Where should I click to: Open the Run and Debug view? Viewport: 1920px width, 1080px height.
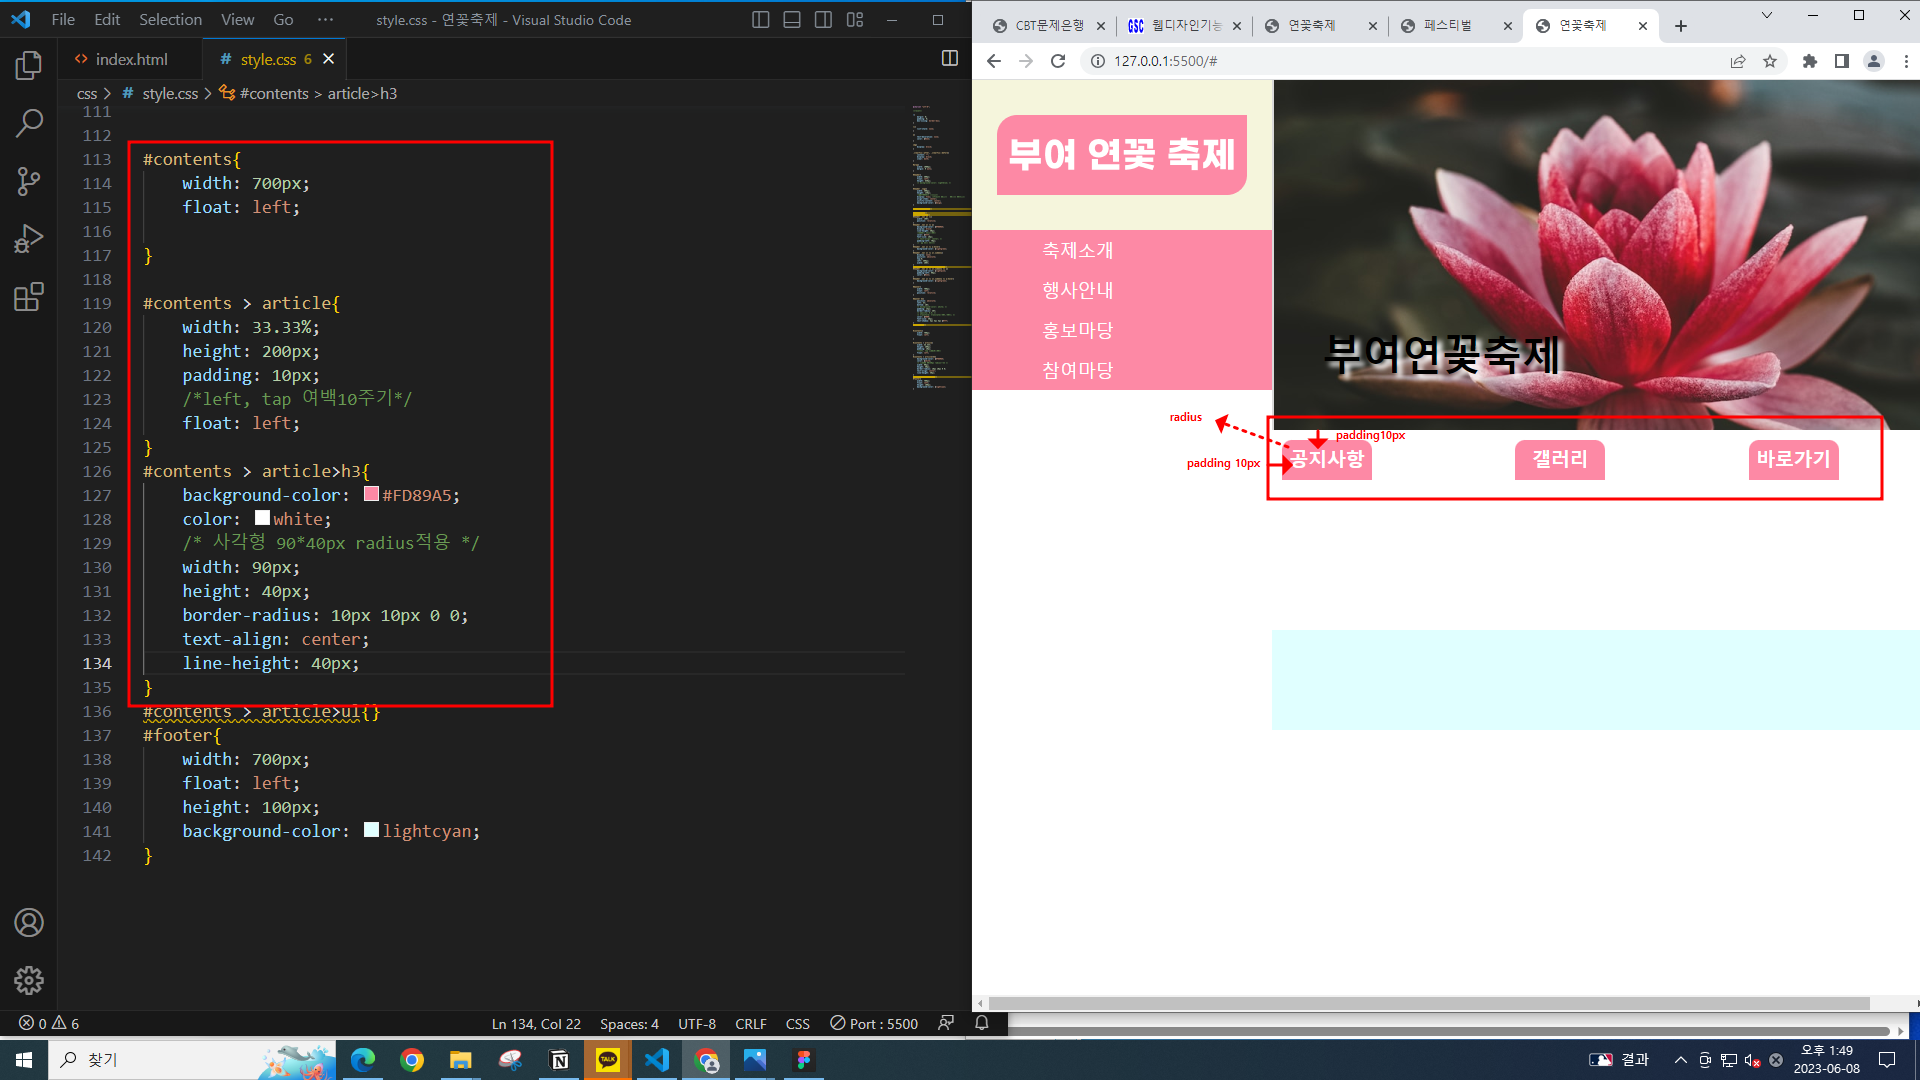[29, 239]
